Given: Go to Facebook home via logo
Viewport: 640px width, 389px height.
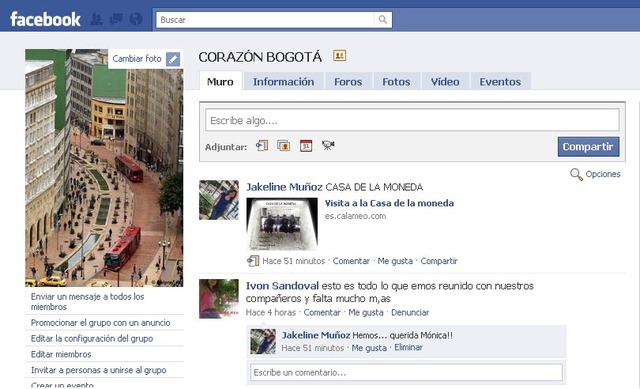Looking at the screenshot, I should point(45,19).
